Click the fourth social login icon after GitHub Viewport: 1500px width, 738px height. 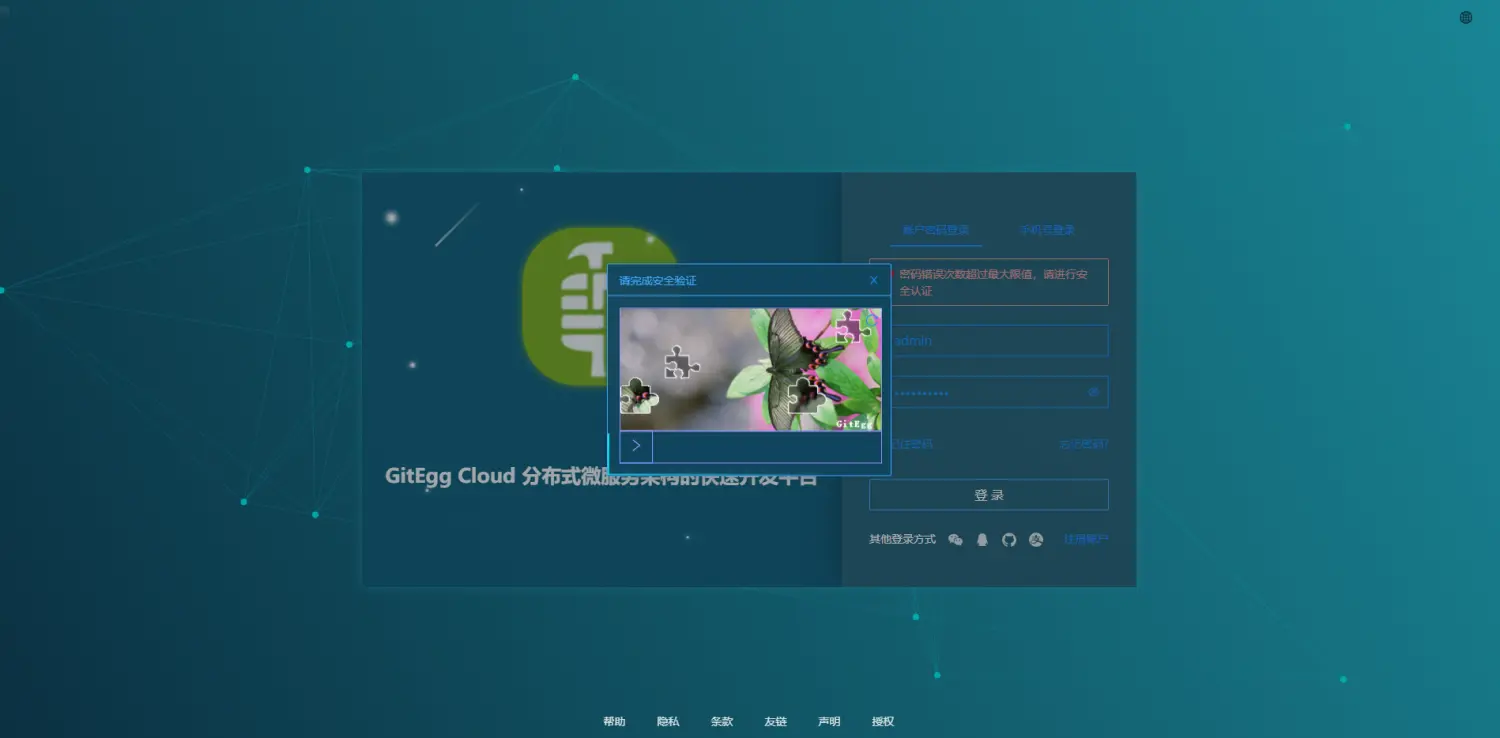1036,540
